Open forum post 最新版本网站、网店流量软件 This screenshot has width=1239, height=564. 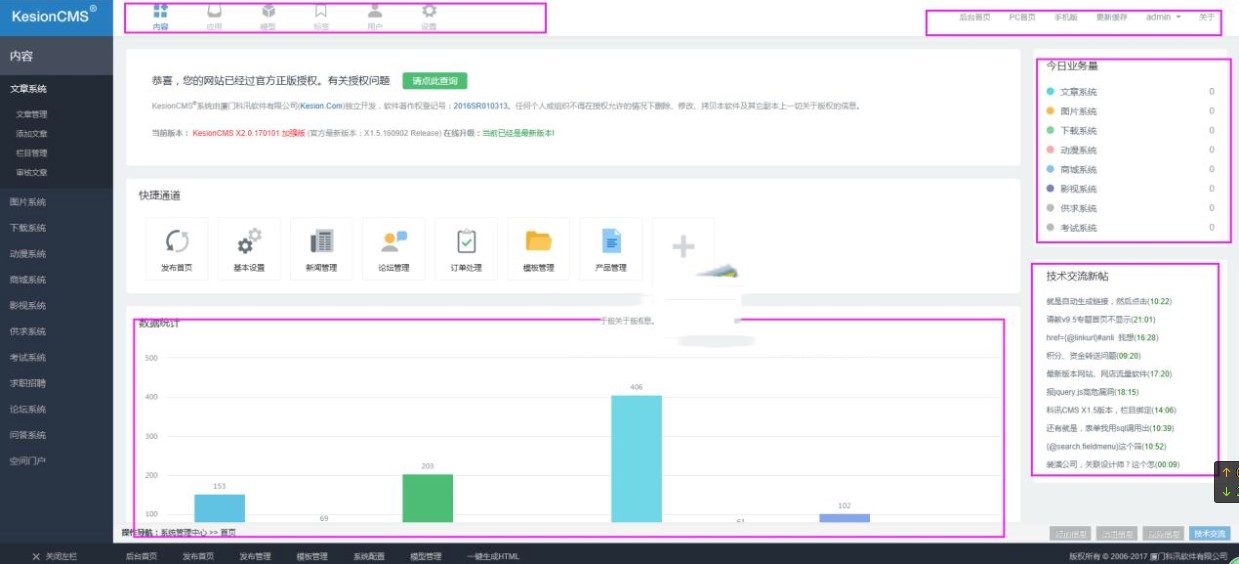coord(1109,373)
